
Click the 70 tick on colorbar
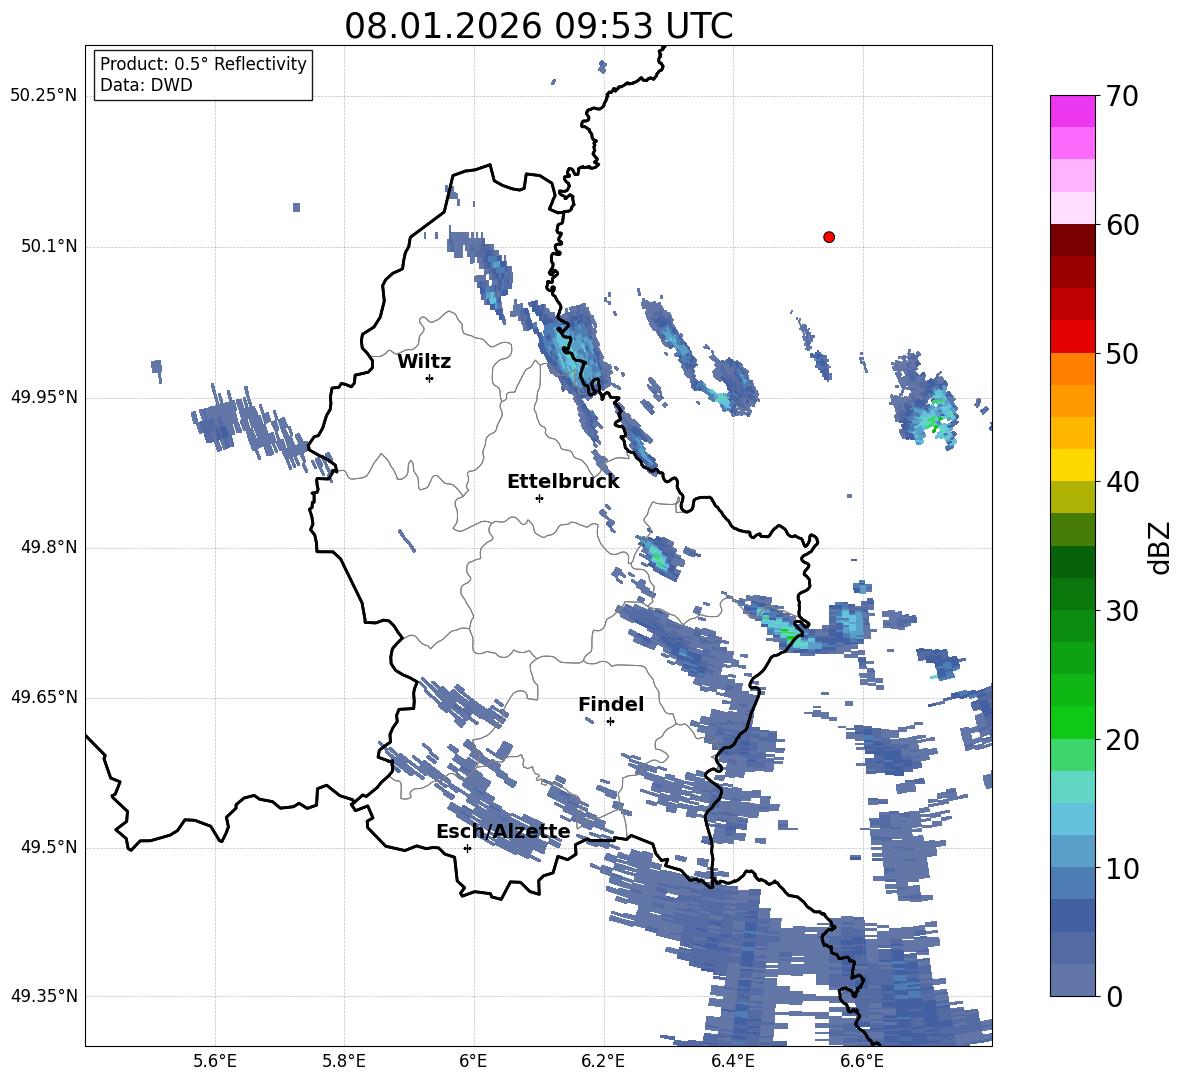click(x=1122, y=97)
